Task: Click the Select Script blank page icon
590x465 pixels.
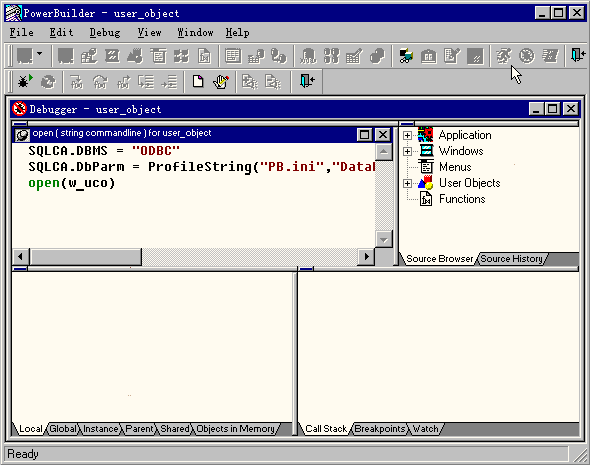Action: point(198,82)
